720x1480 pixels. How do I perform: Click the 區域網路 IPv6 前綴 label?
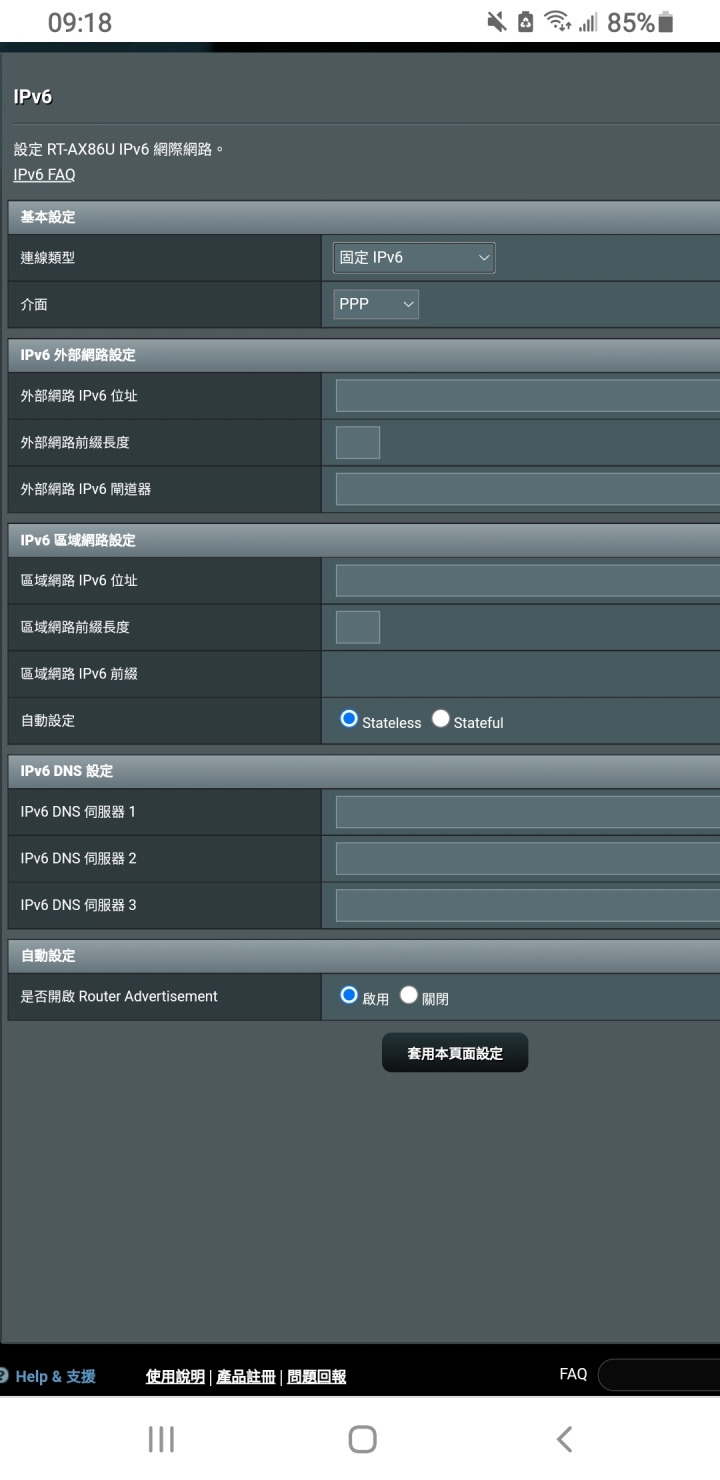pos(79,674)
